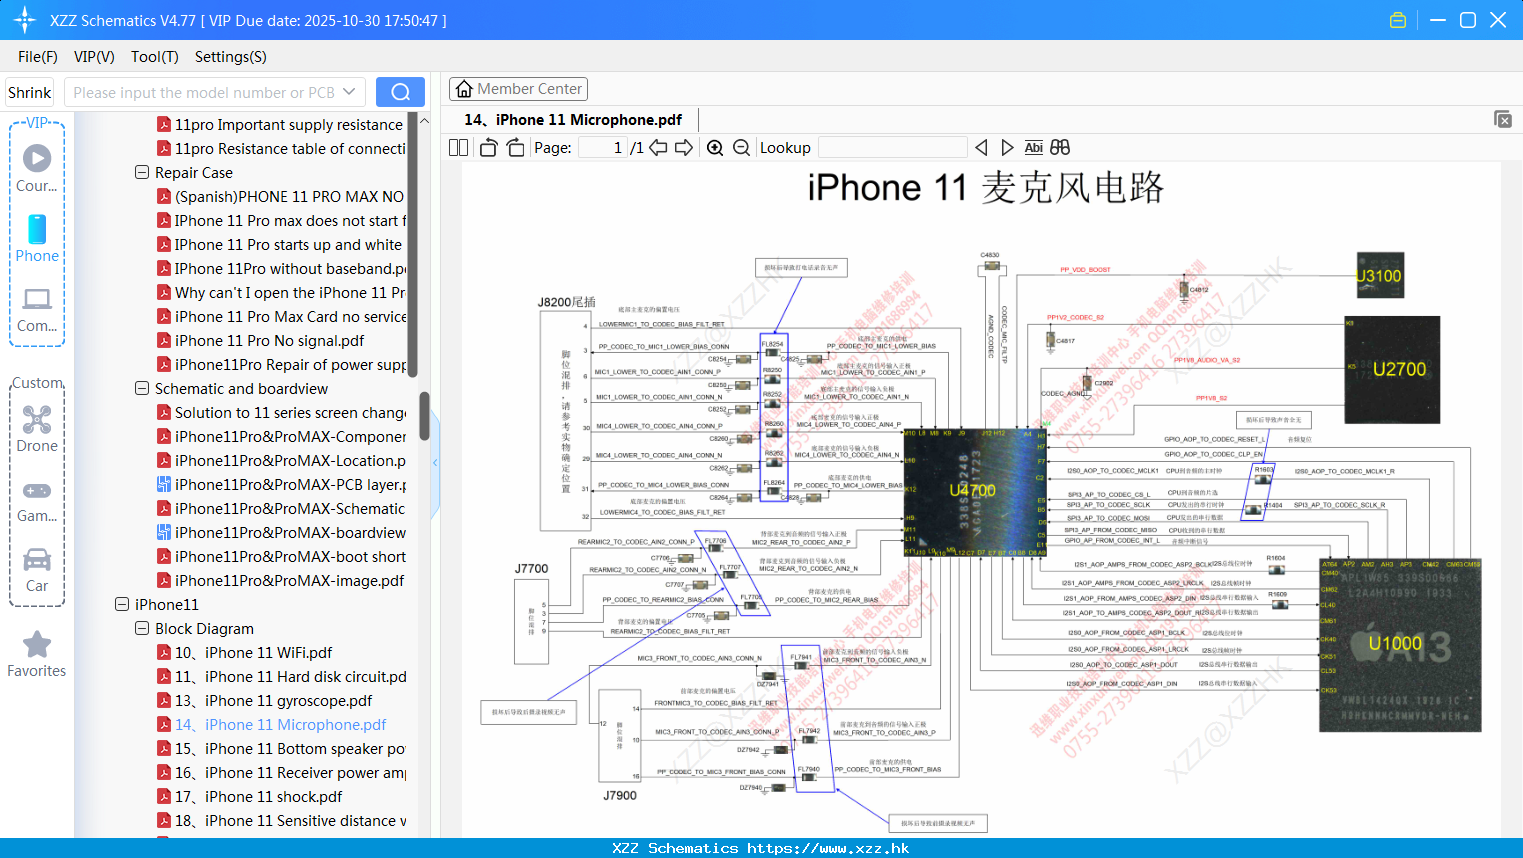Image resolution: width=1523 pixels, height=858 pixels.
Task: Open the Member Center button
Action: click(x=518, y=89)
